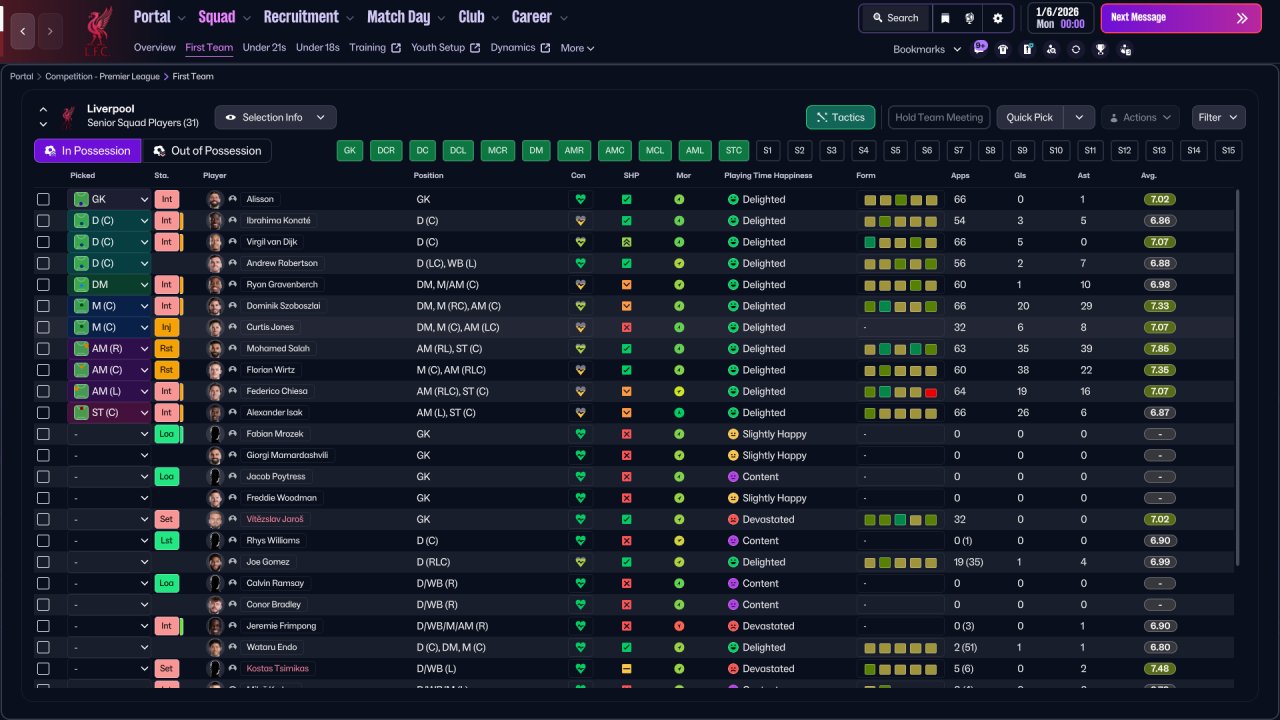Check the box for Florian Wirtz

click(x=43, y=370)
